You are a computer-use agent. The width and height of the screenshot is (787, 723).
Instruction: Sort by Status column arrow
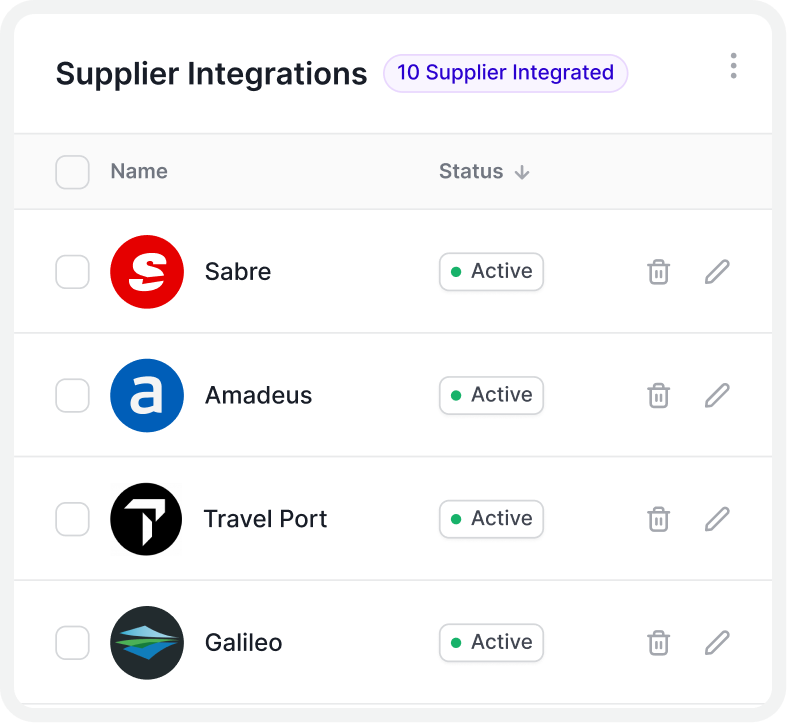click(521, 172)
